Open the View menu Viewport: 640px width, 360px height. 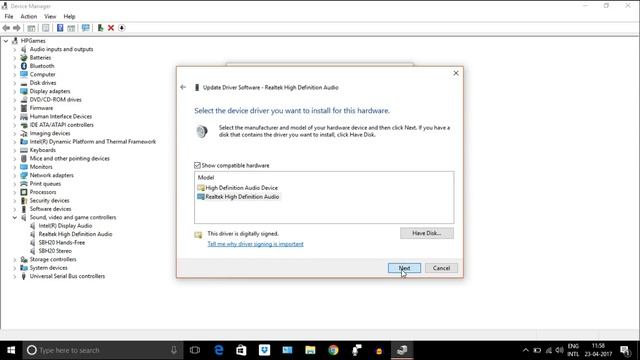coord(50,16)
